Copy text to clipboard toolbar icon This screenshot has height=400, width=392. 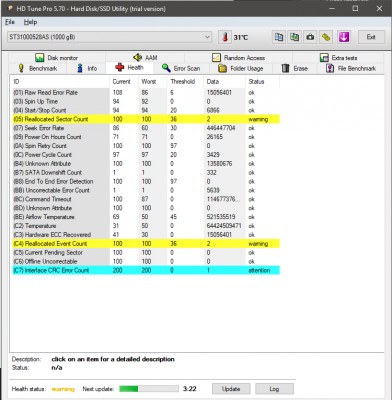279,37
